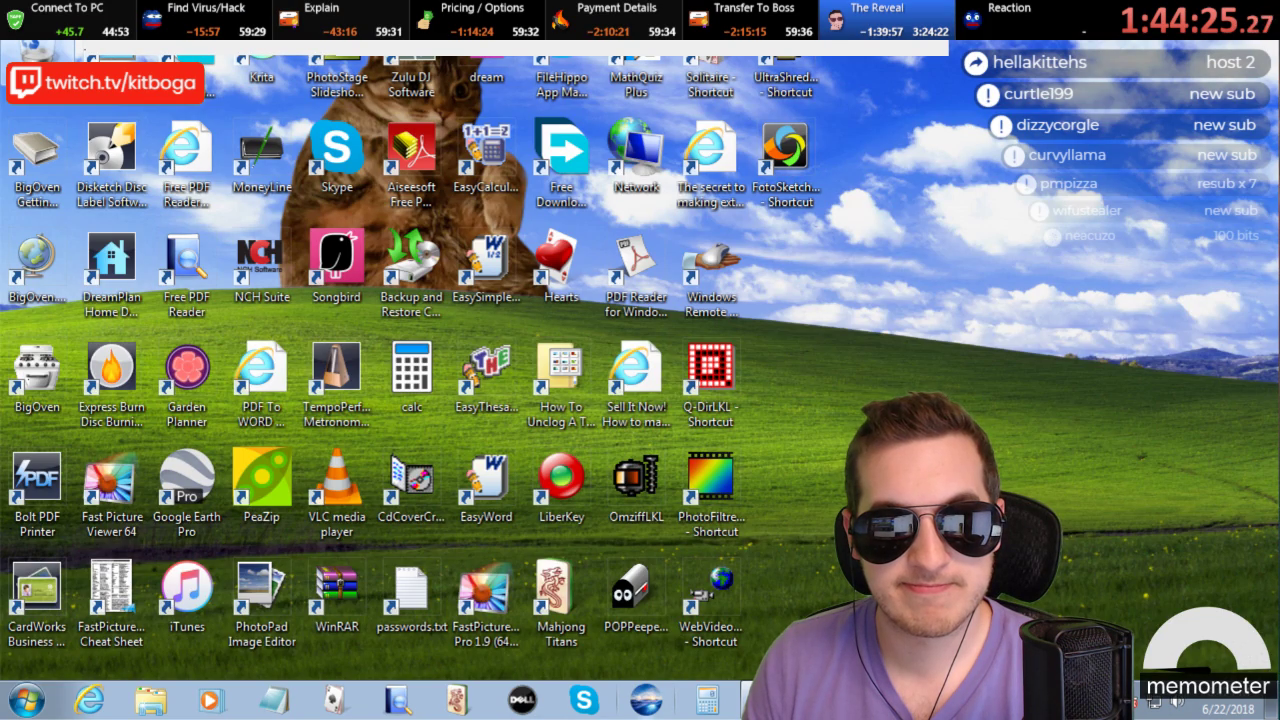Open the notepad-style taskbar icon
The height and width of the screenshot is (720, 1280).
coord(274,700)
